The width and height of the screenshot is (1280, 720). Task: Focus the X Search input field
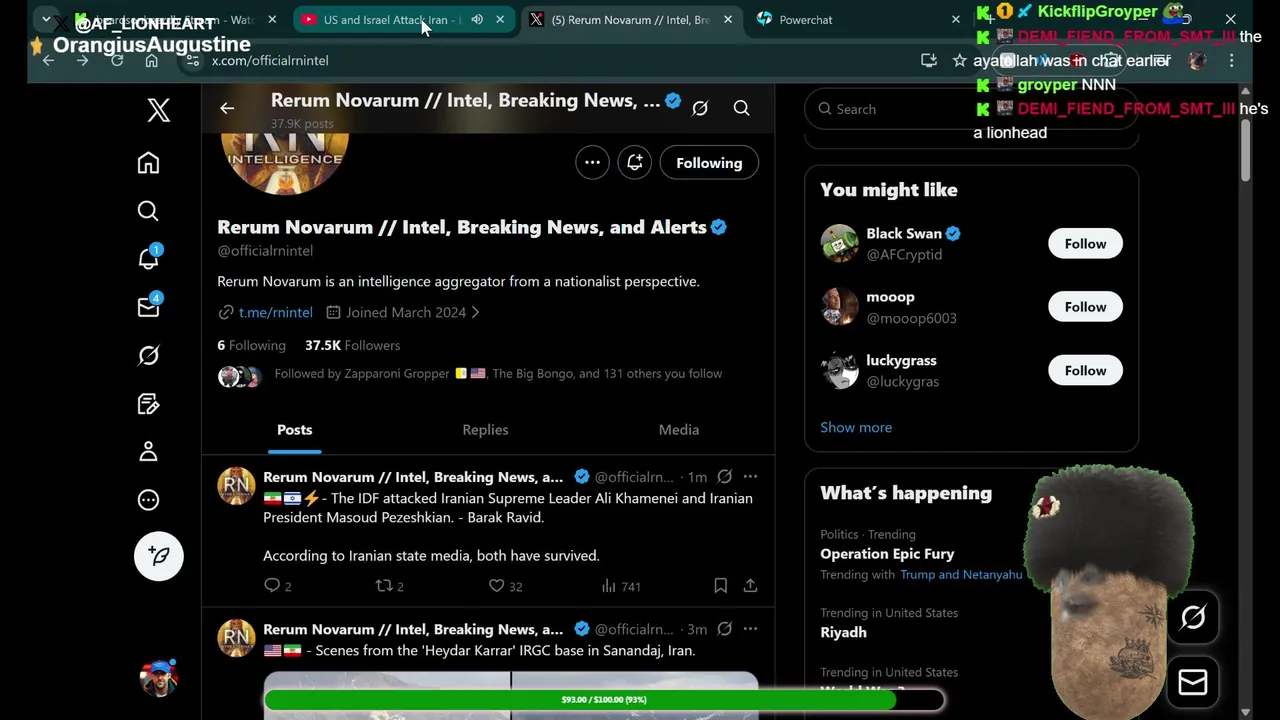tap(971, 109)
